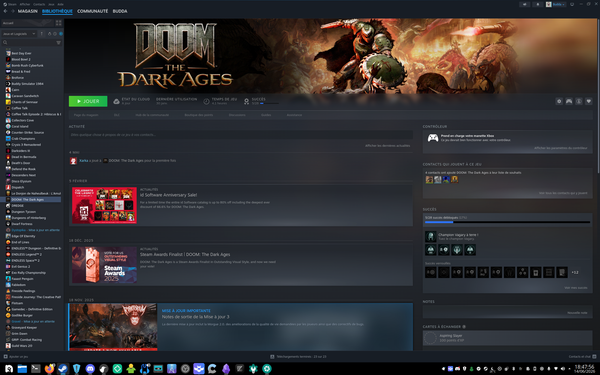Click the announcements megaphone button
Viewport: 600px width, 375px height.
525,4
